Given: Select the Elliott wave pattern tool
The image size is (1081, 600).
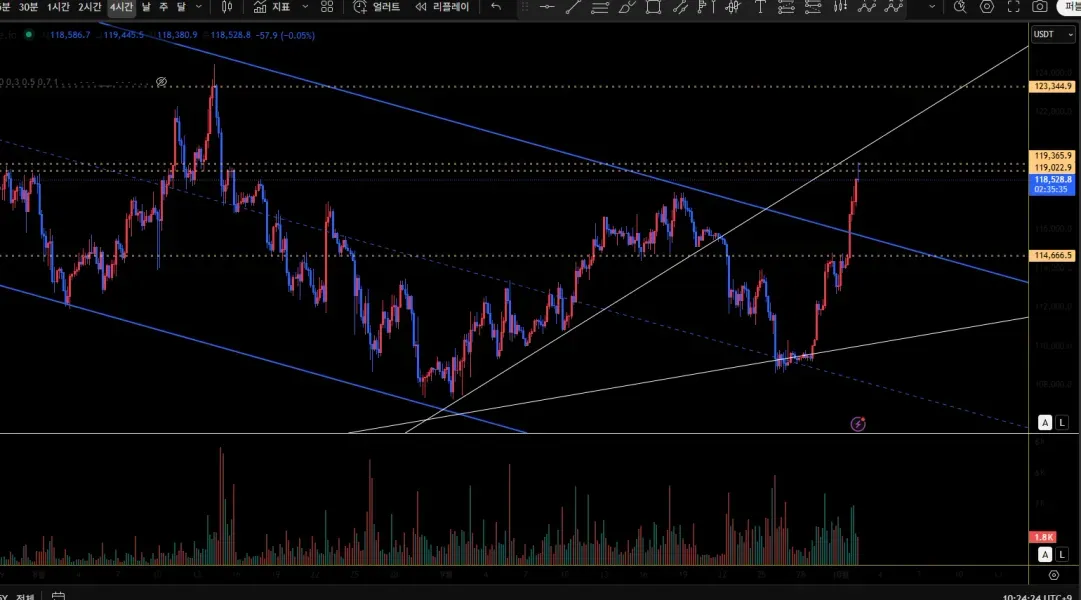Looking at the screenshot, I should (893, 7).
